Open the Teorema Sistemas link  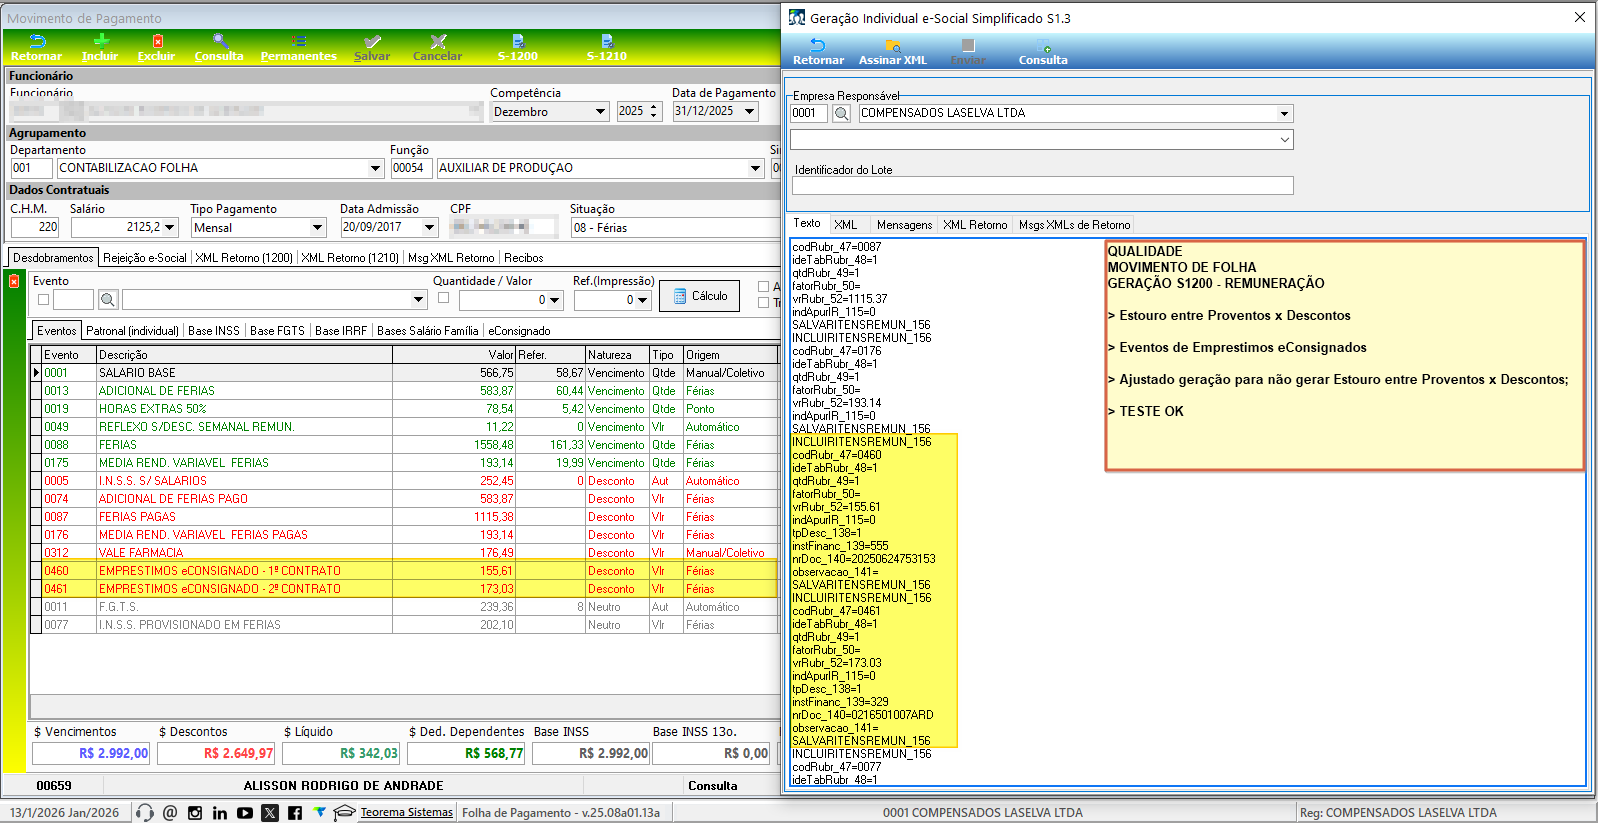(x=406, y=813)
